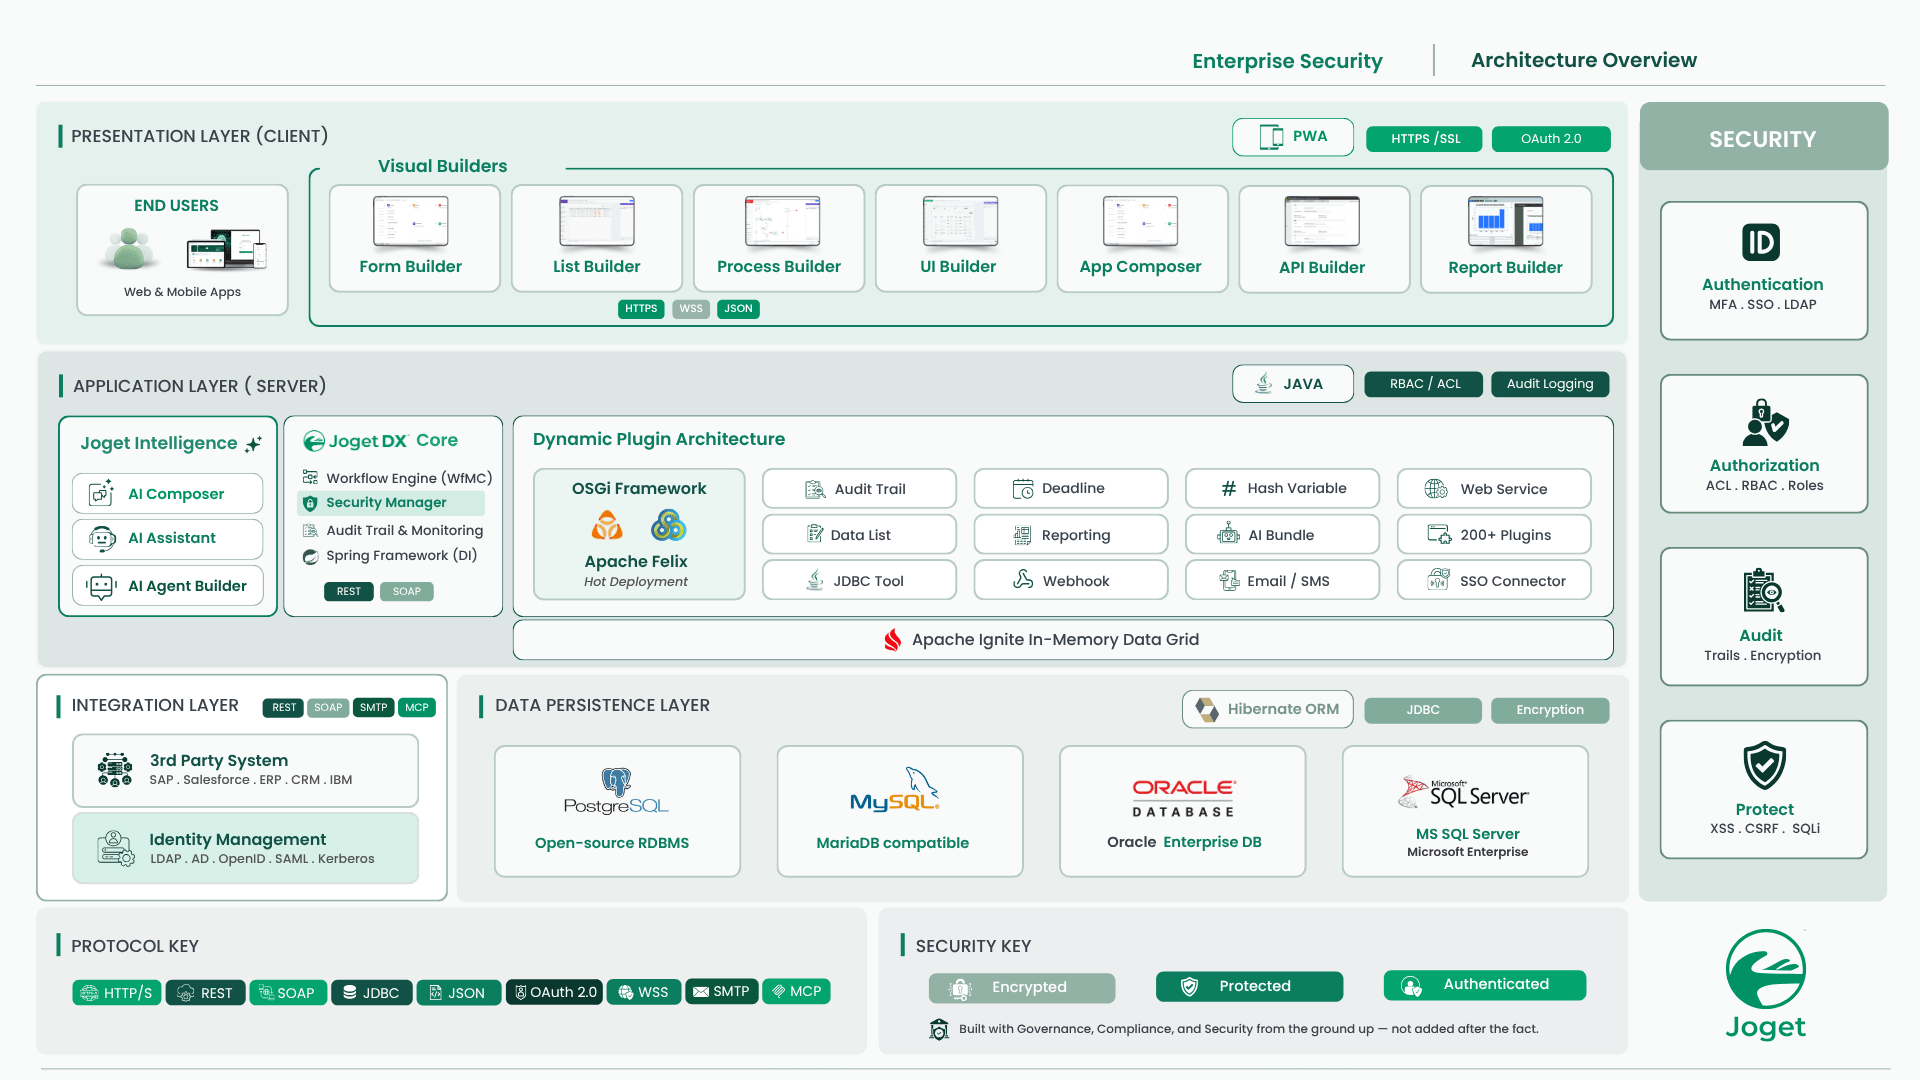Click the Webhook plugin icon
This screenshot has width=1920, height=1080.
point(1023,580)
